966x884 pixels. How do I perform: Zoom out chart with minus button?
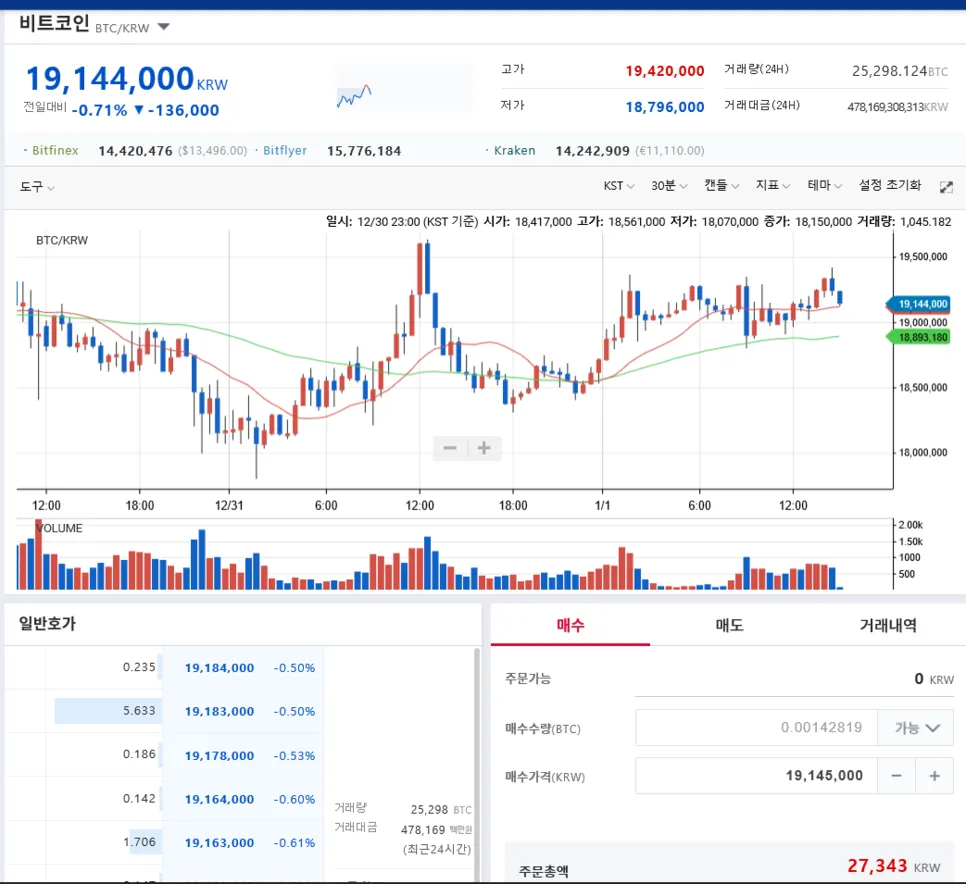tap(450, 448)
